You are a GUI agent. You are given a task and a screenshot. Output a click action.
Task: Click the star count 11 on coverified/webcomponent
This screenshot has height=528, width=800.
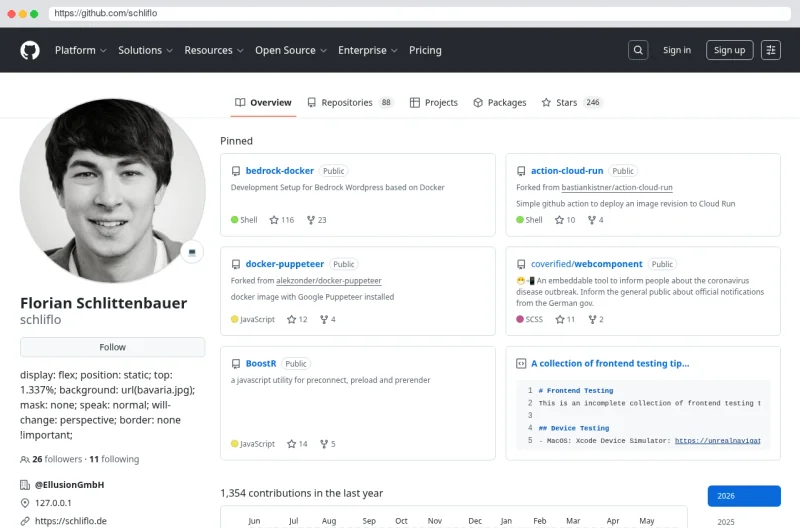click(565, 319)
